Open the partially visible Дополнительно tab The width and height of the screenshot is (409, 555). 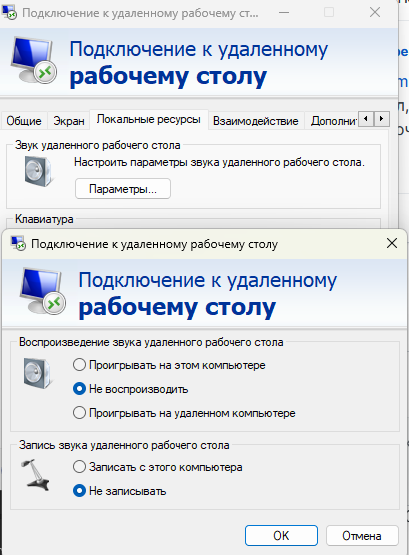(x=333, y=121)
